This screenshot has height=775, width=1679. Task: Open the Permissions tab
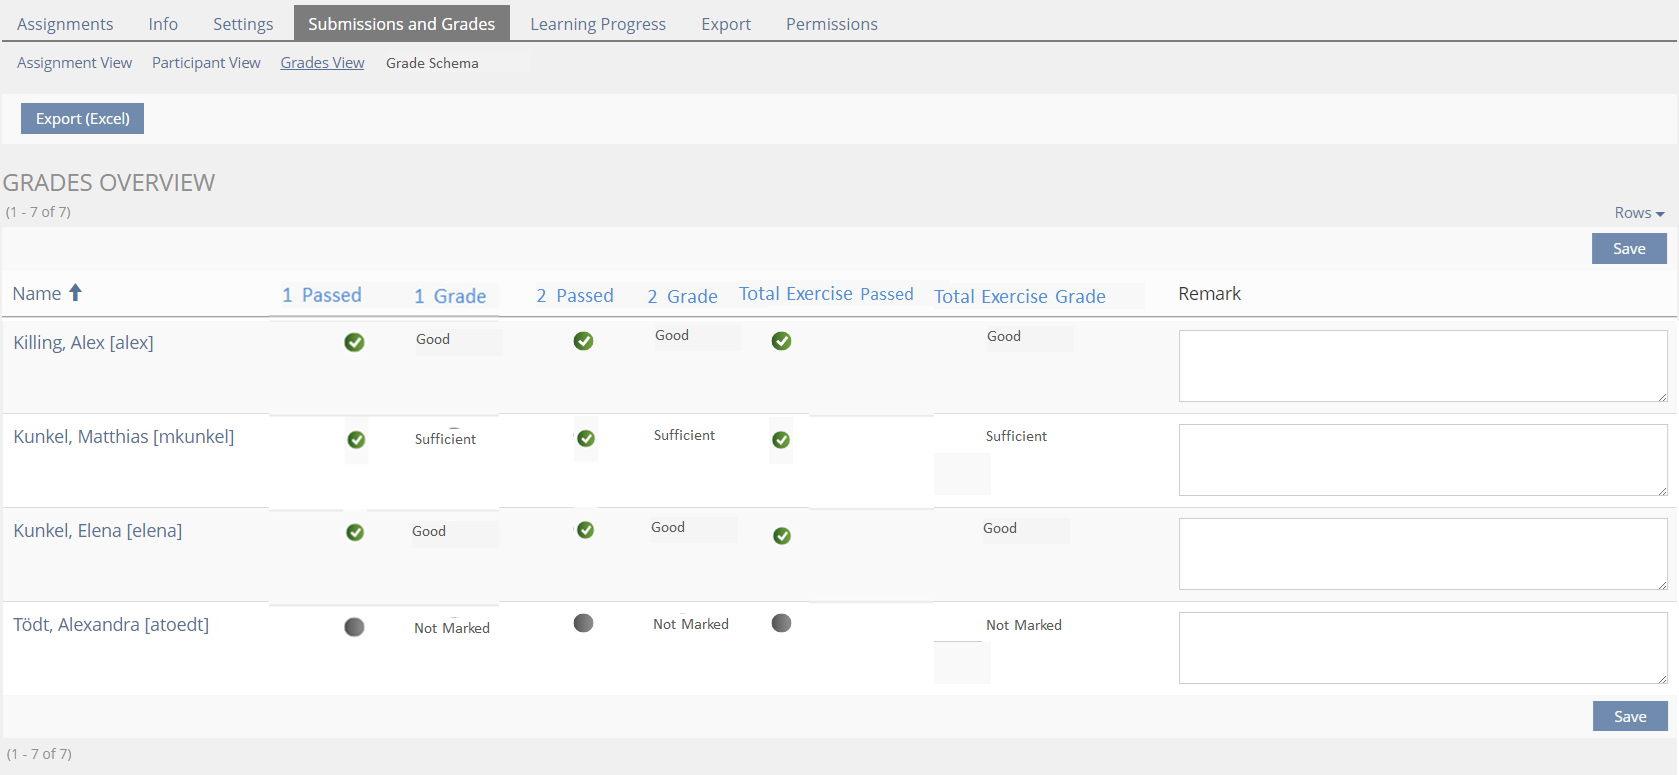coord(831,24)
